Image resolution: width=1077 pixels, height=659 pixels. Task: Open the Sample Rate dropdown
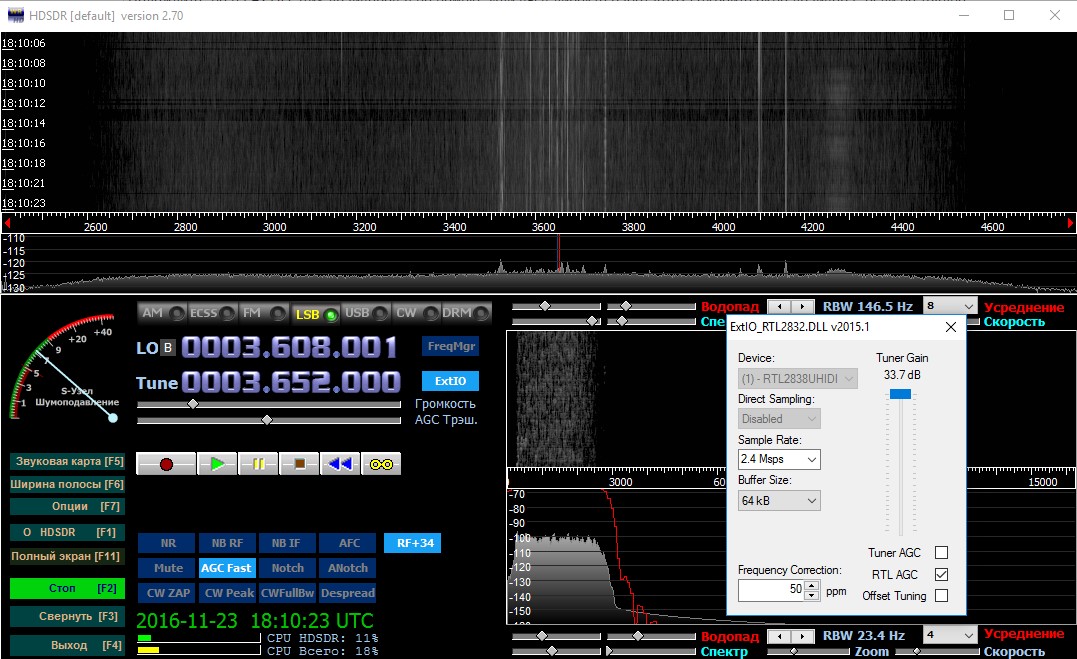click(x=779, y=459)
